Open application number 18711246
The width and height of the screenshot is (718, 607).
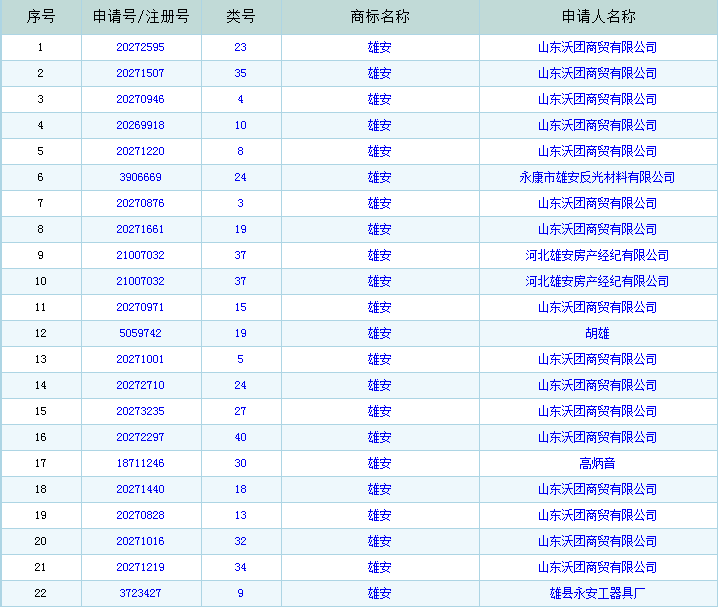click(140, 463)
